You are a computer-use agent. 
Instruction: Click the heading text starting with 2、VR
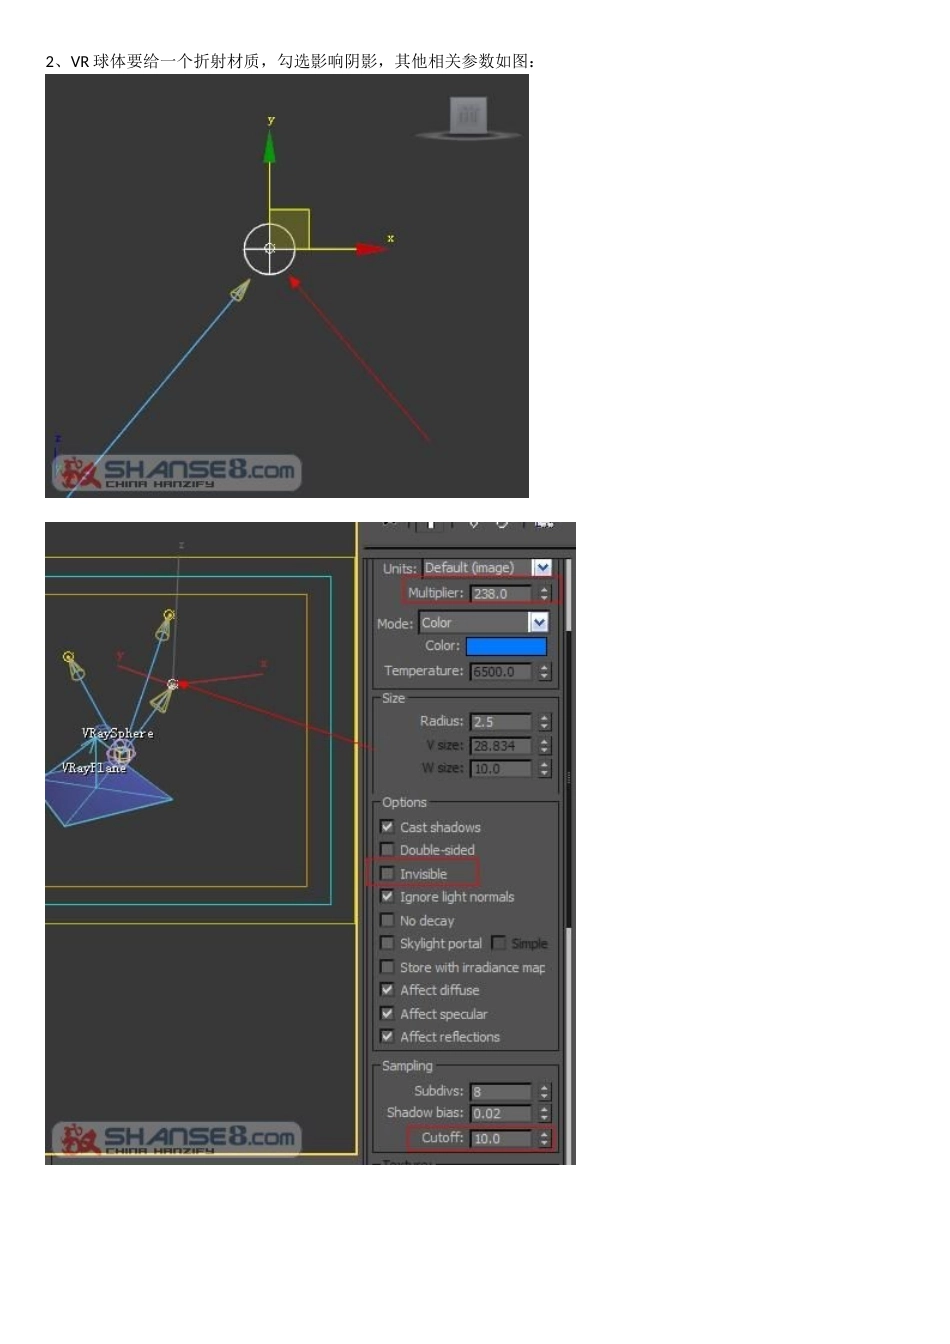tap(291, 61)
